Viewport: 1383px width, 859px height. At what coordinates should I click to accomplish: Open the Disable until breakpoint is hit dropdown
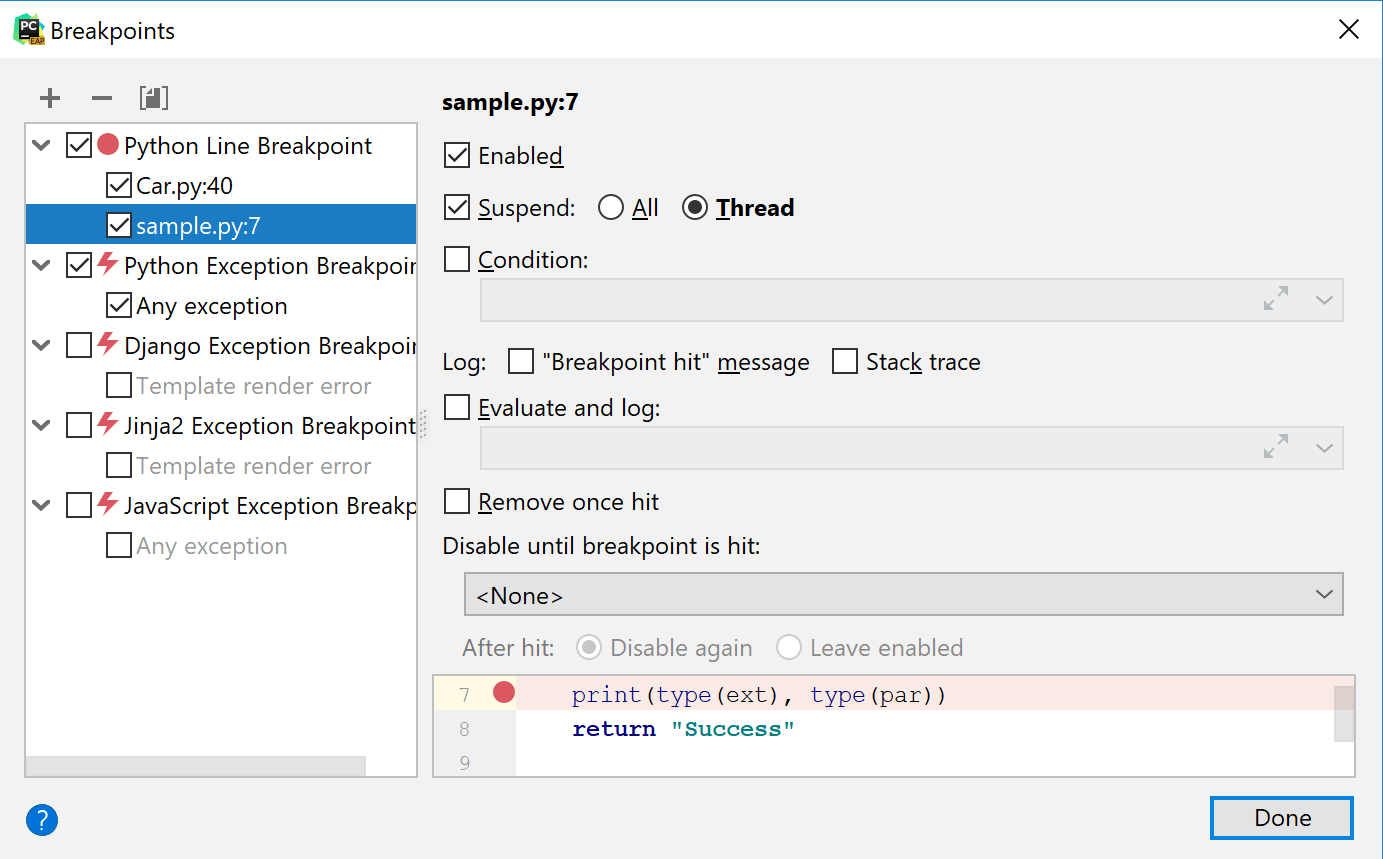point(903,595)
